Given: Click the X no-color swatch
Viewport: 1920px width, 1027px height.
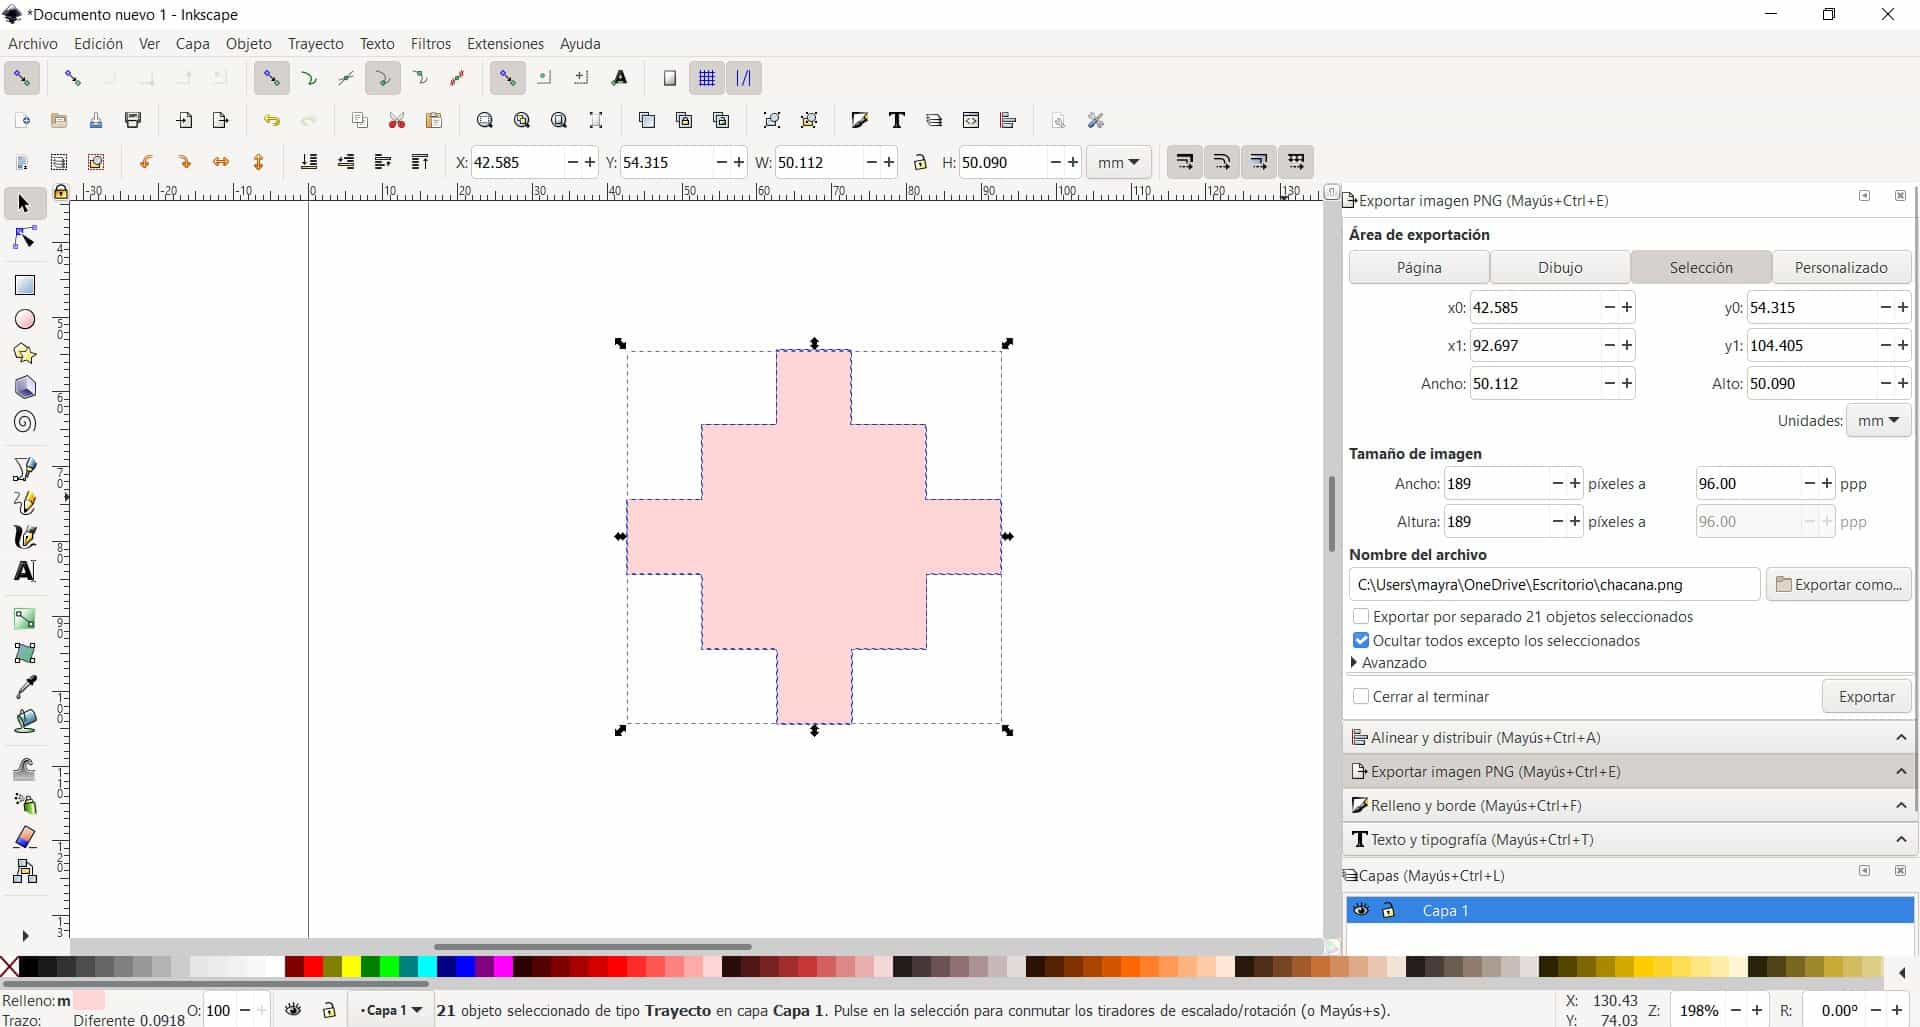Looking at the screenshot, I should [9, 966].
